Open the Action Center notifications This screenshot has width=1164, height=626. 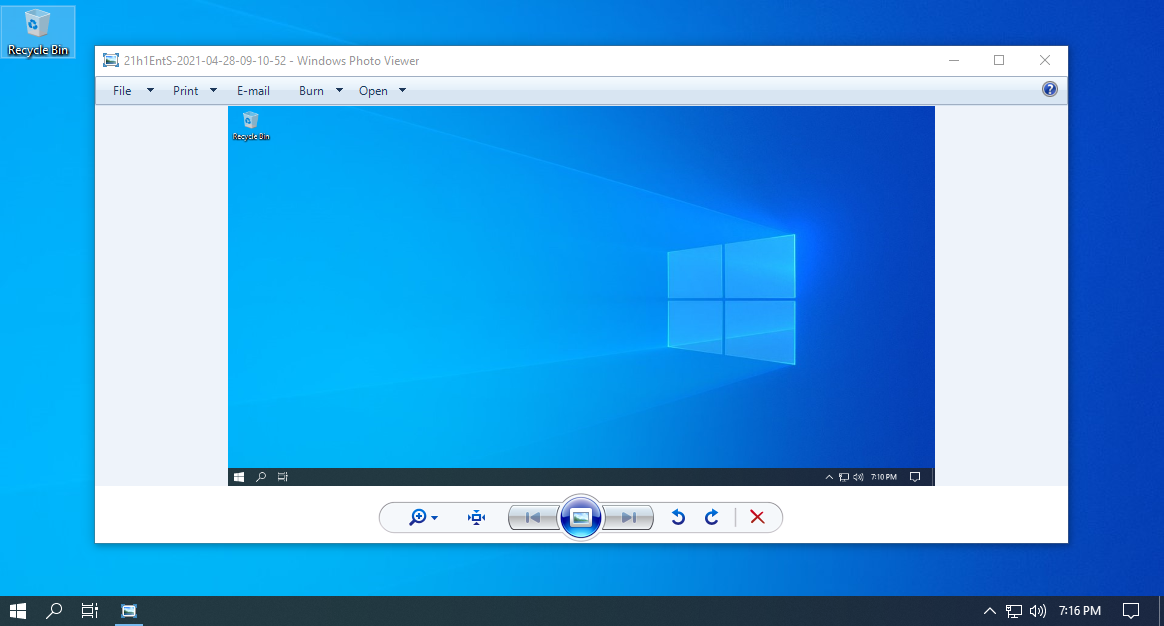(x=1131, y=611)
